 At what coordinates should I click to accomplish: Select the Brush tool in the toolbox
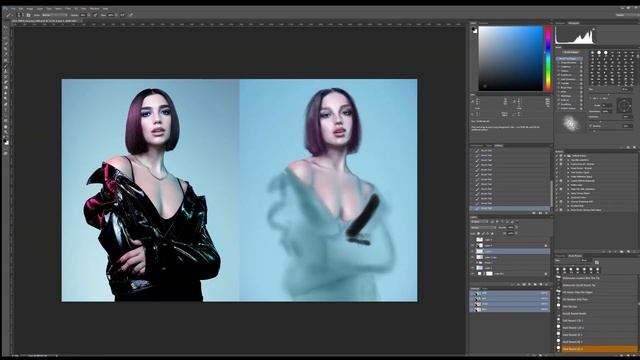tap(6, 66)
